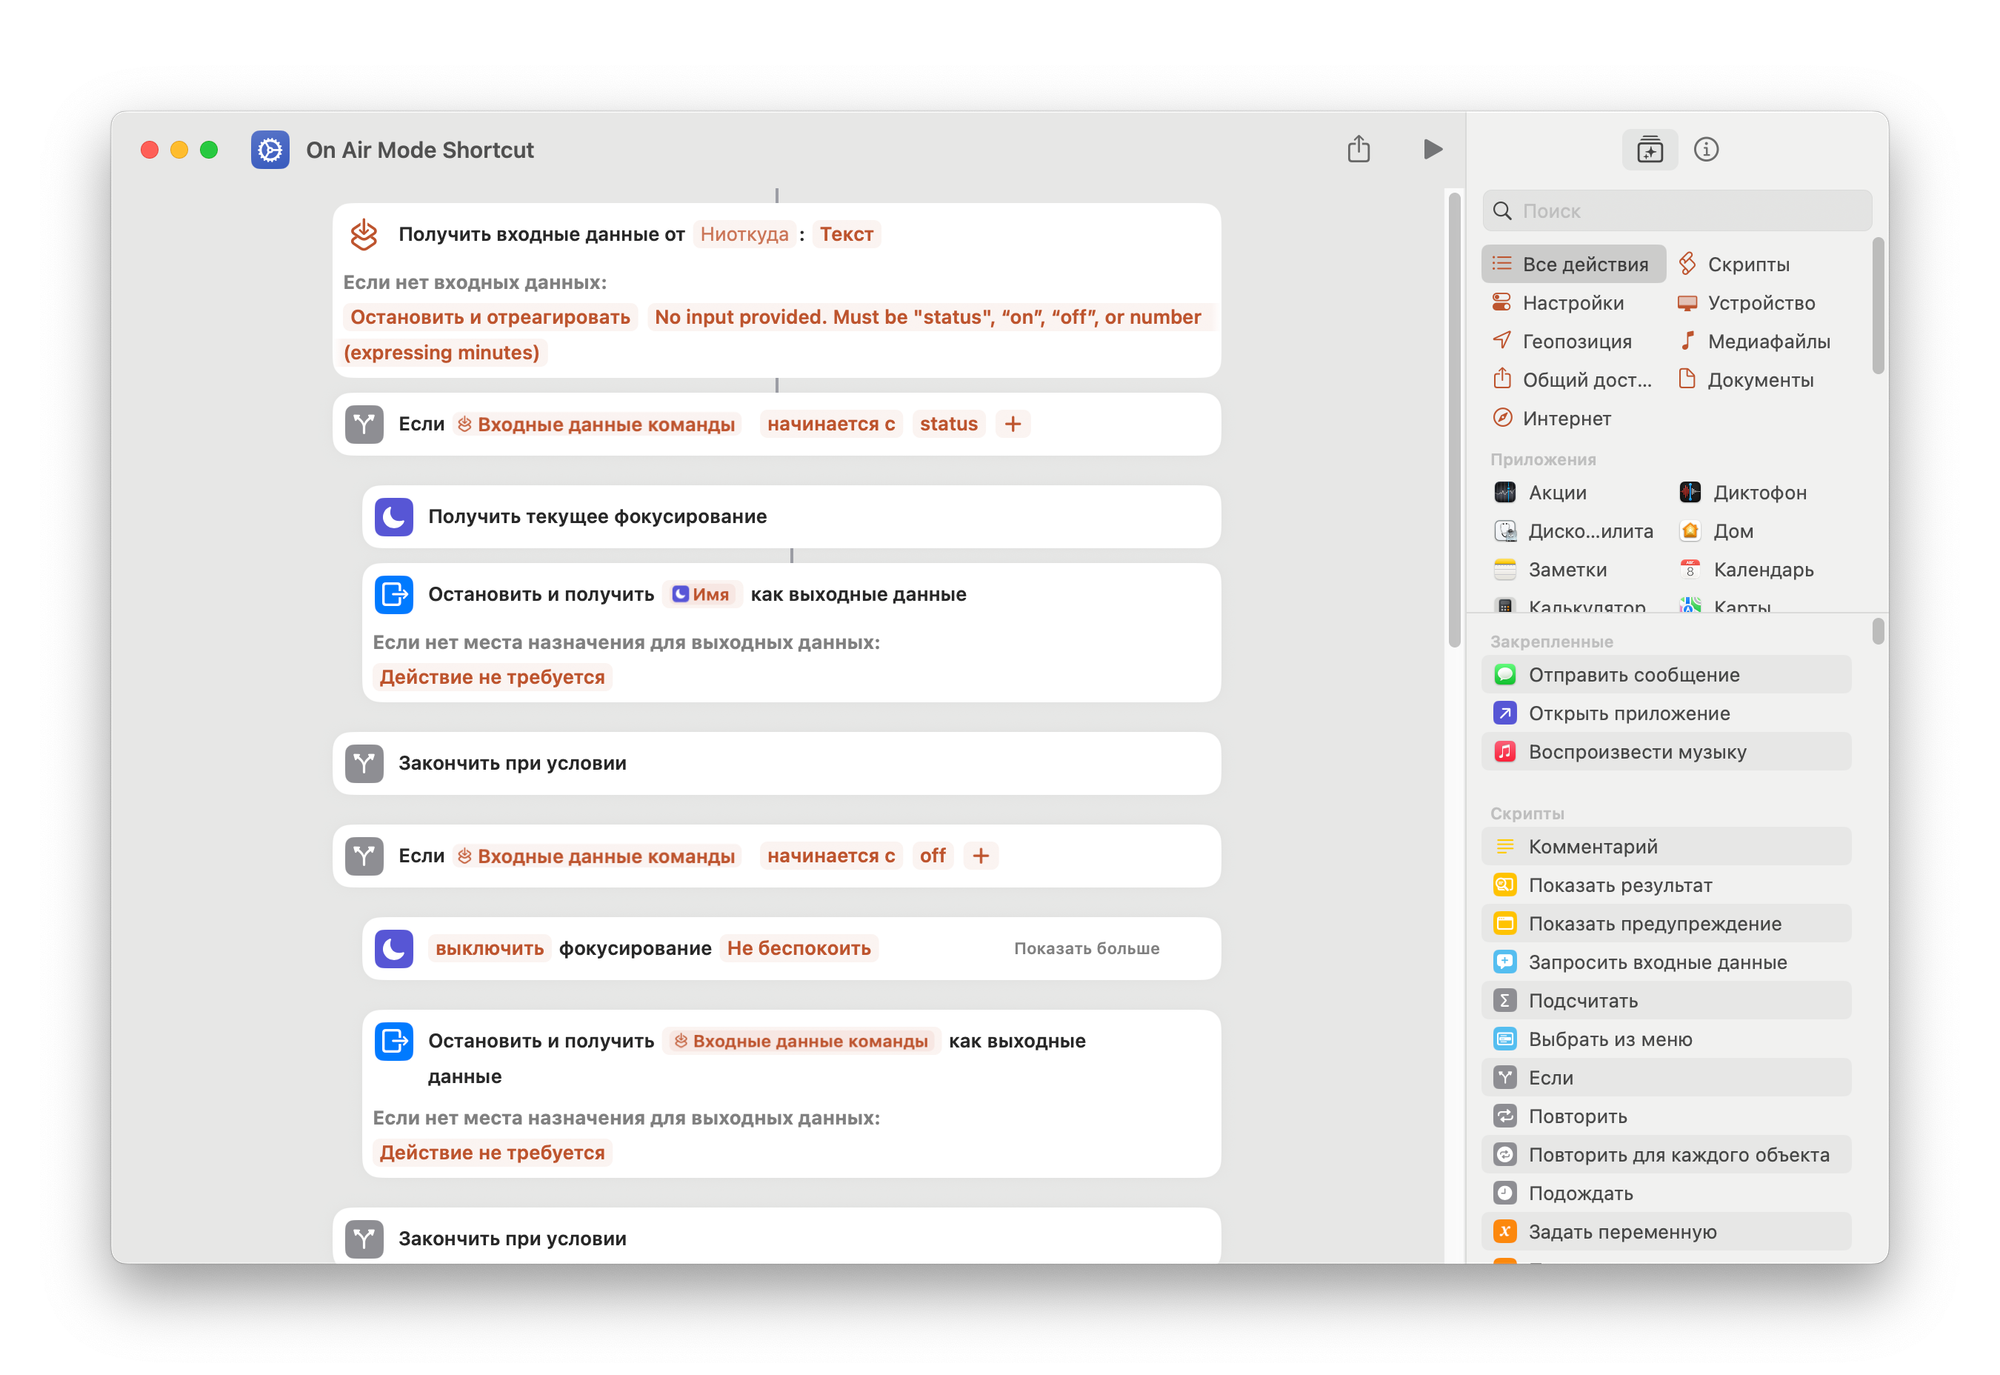Select Скрипты category
The width and height of the screenshot is (2000, 1375).
click(x=1747, y=264)
